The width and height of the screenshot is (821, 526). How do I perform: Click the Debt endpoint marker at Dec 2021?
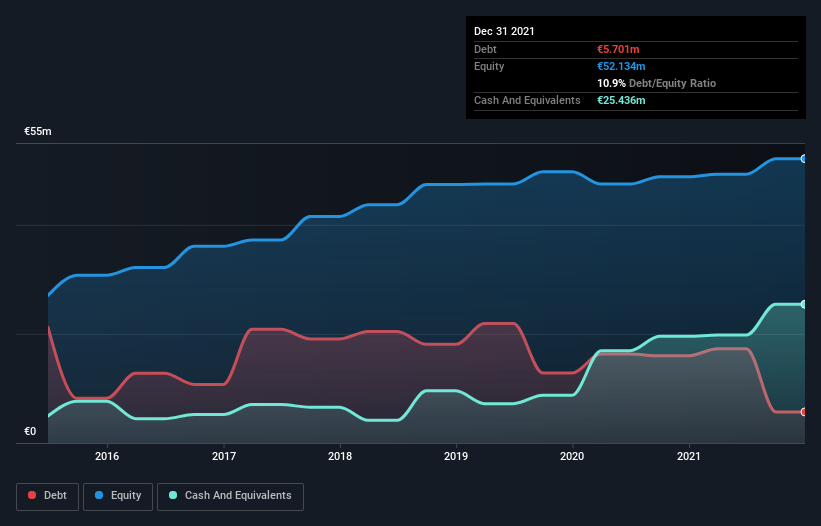(x=803, y=412)
